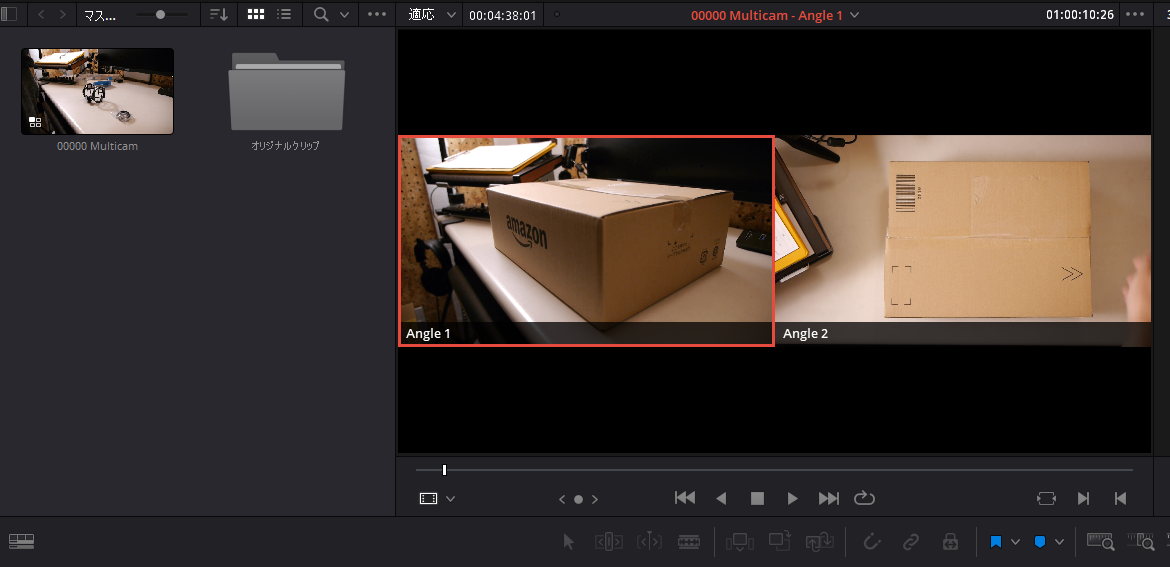Open the viewer mode dropdown (filmstrip icon)
Viewport: 1170px width, 567px height.
[437, 498]
